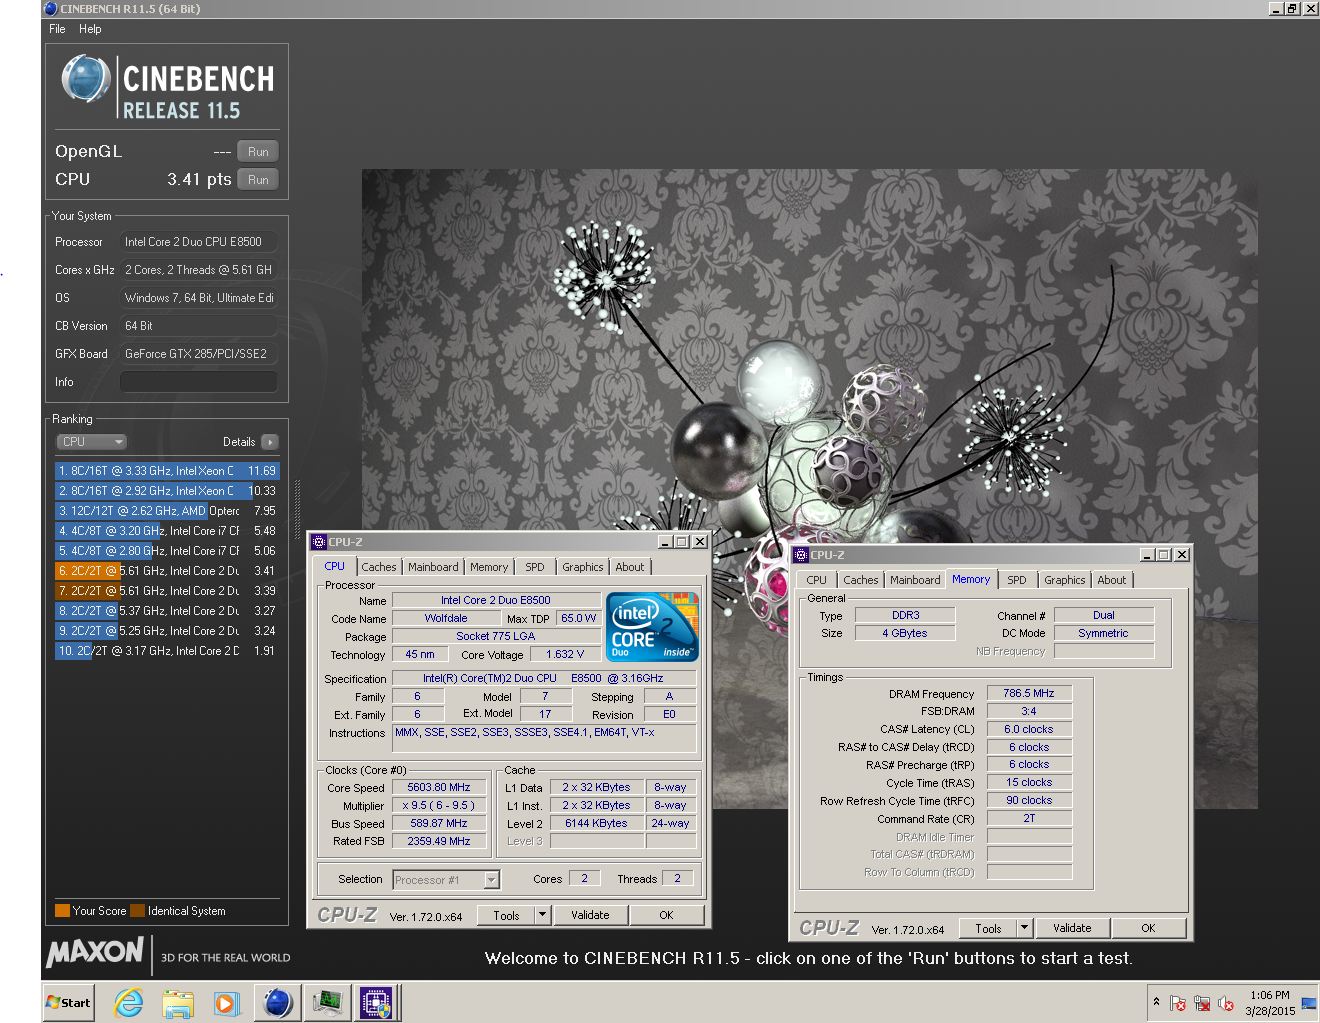This screenshot has height=1023, width=1320.
Task: Open the CPU ranking type dropdown
Action: 91,442
